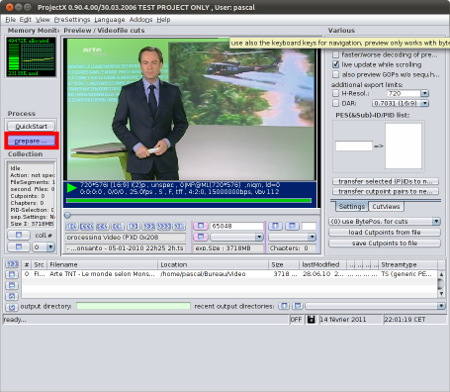Open the cutpoint list dropdown
The width and height of the screenshot is (450, 392).
pyautogui.click(x=259, y=237)
